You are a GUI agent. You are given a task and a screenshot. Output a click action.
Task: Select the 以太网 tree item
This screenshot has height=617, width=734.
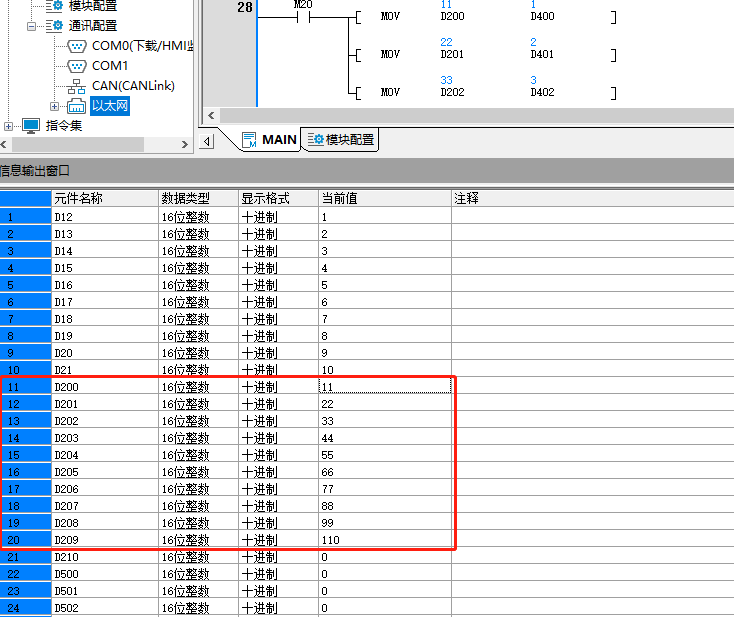click(110, 106)
